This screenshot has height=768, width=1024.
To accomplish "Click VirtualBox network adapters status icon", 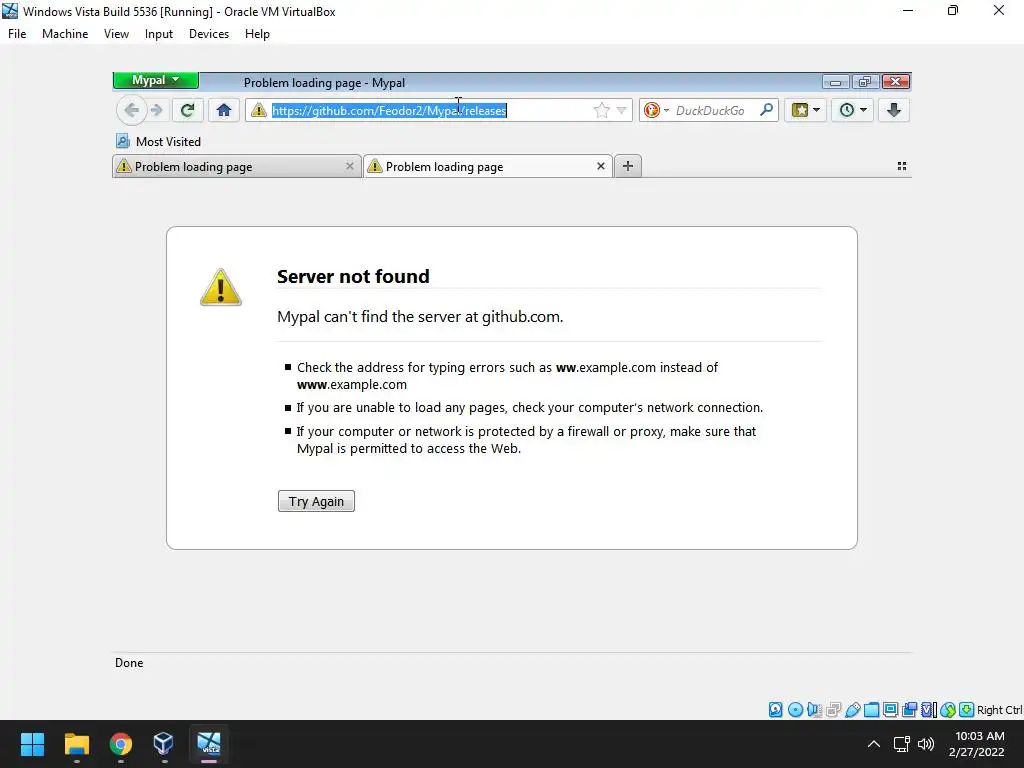I will coord(833,709).
